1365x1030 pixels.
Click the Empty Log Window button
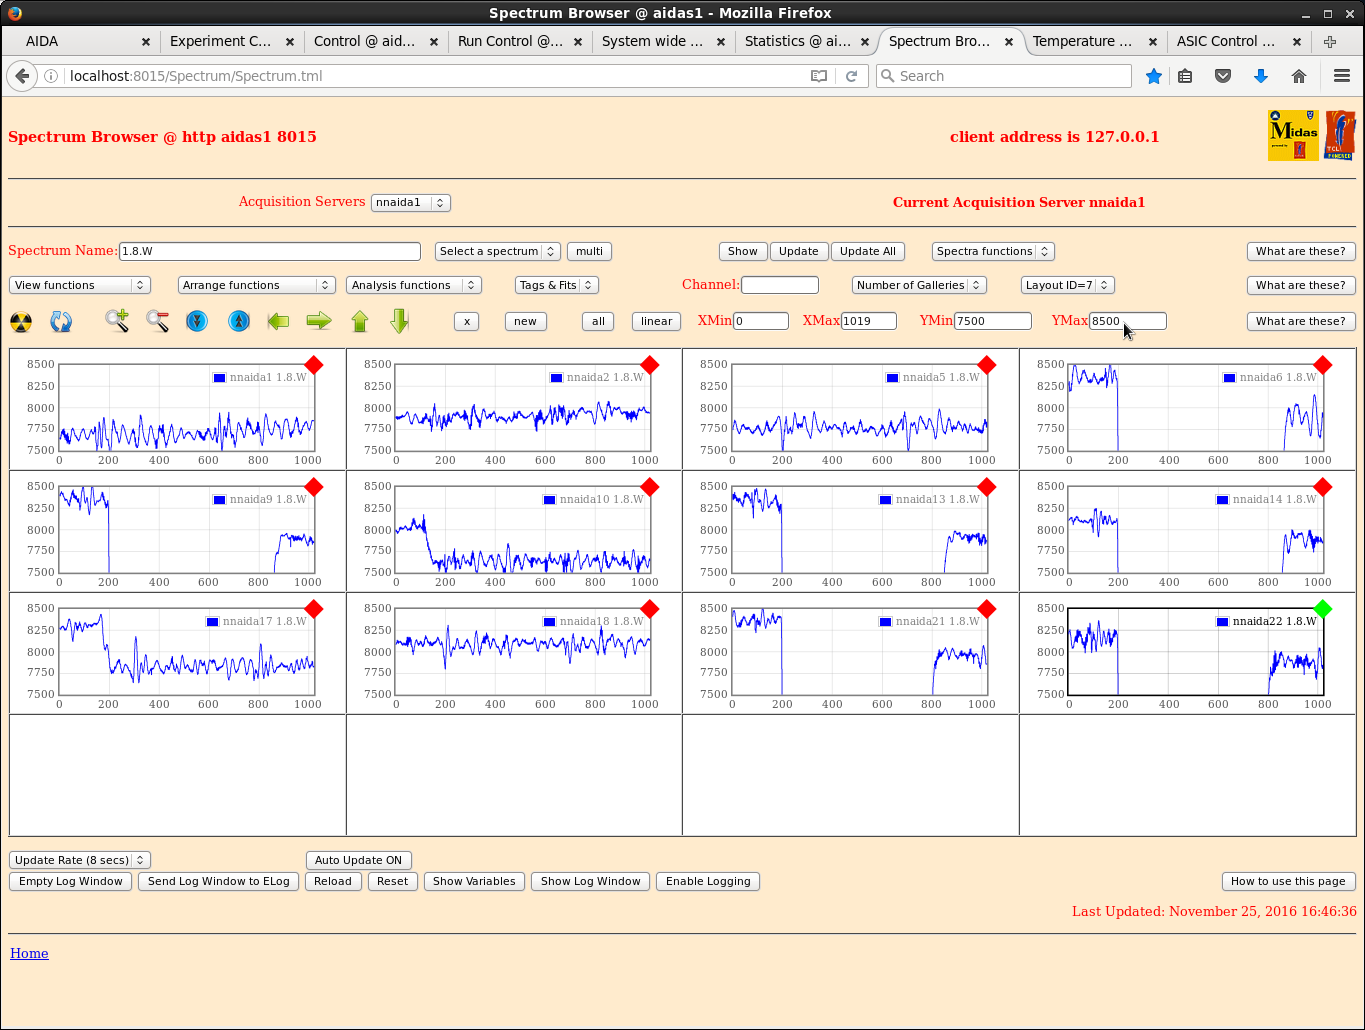[x=71, y=881]
